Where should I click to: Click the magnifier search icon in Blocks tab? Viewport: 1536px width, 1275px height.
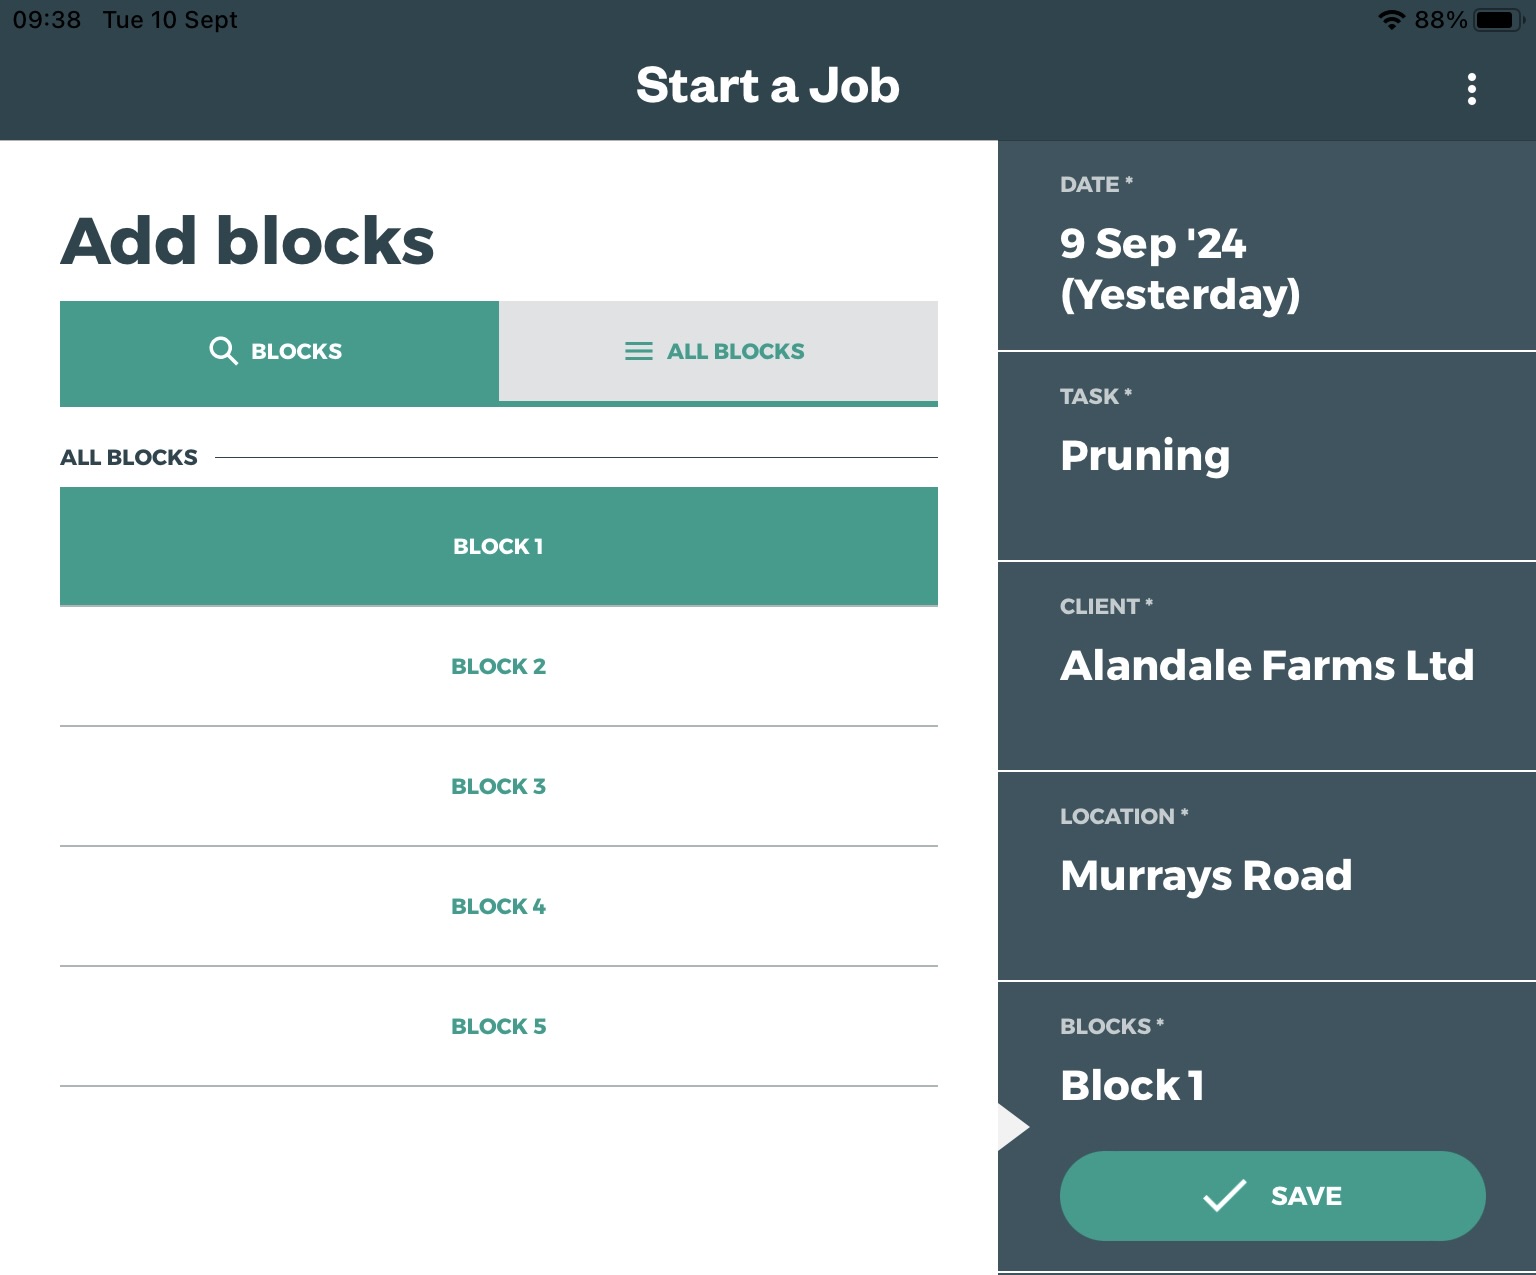[x=223, y=351]
